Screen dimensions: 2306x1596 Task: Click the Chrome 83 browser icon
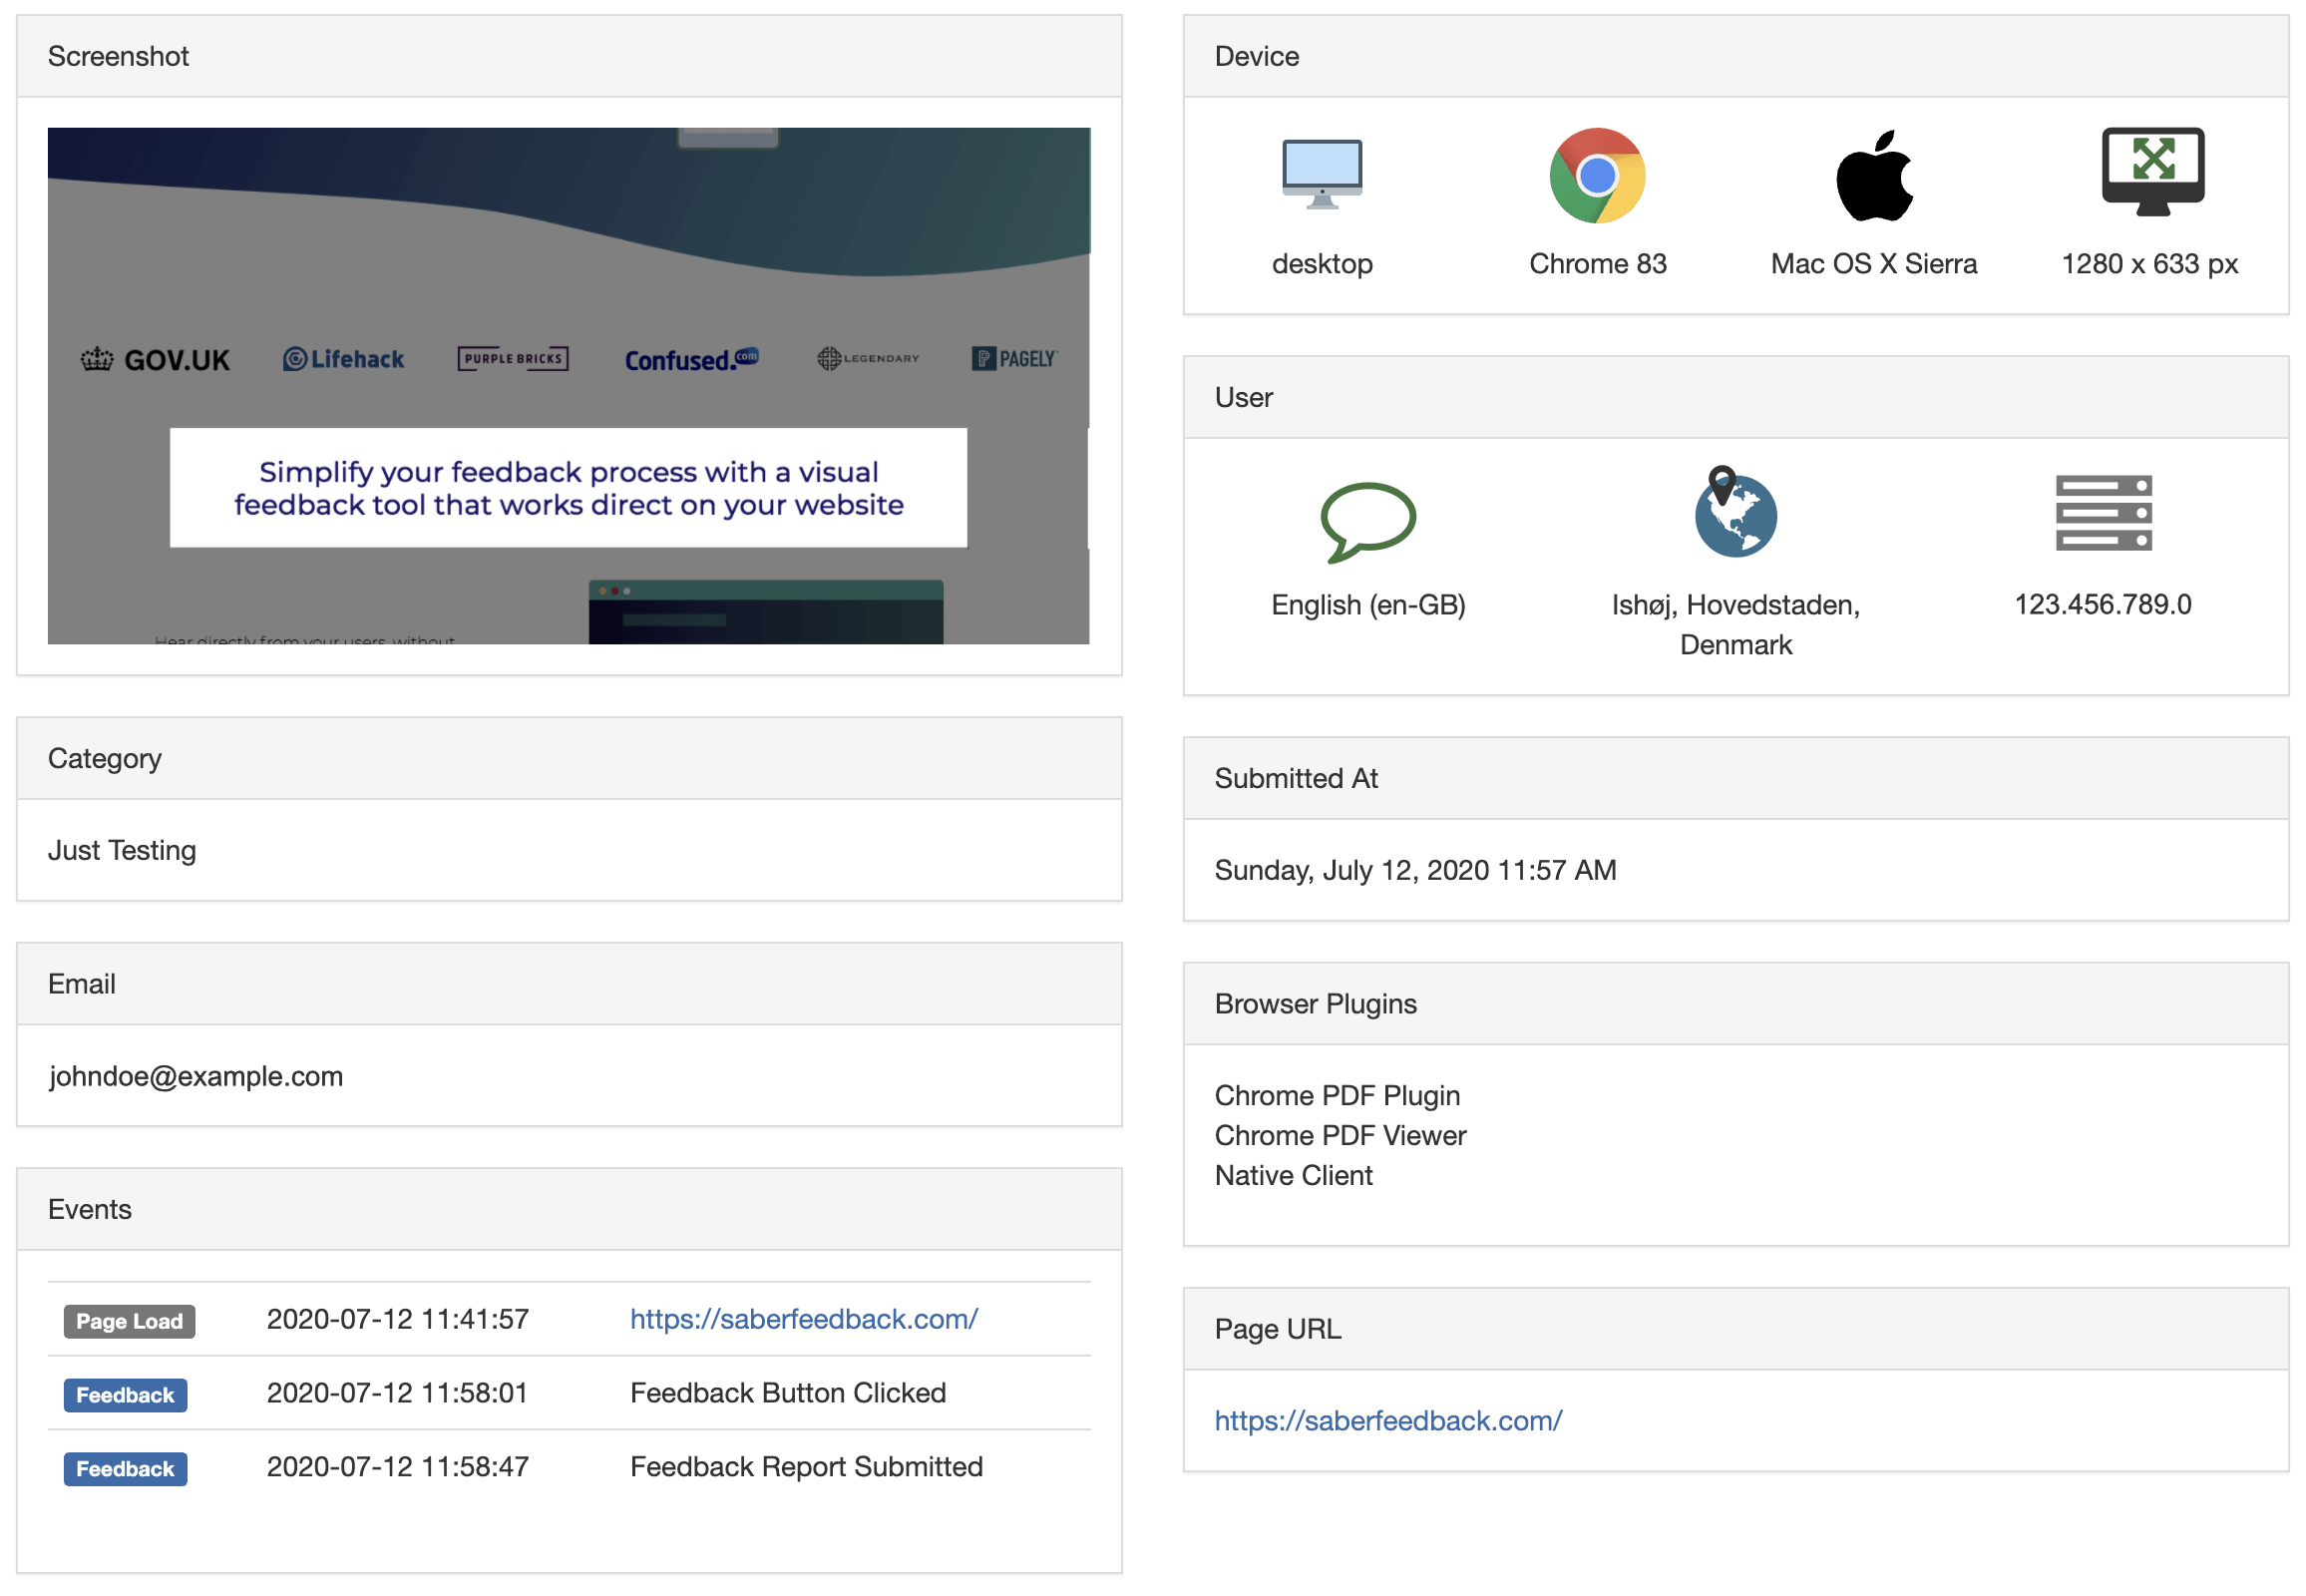[1596, 176]
